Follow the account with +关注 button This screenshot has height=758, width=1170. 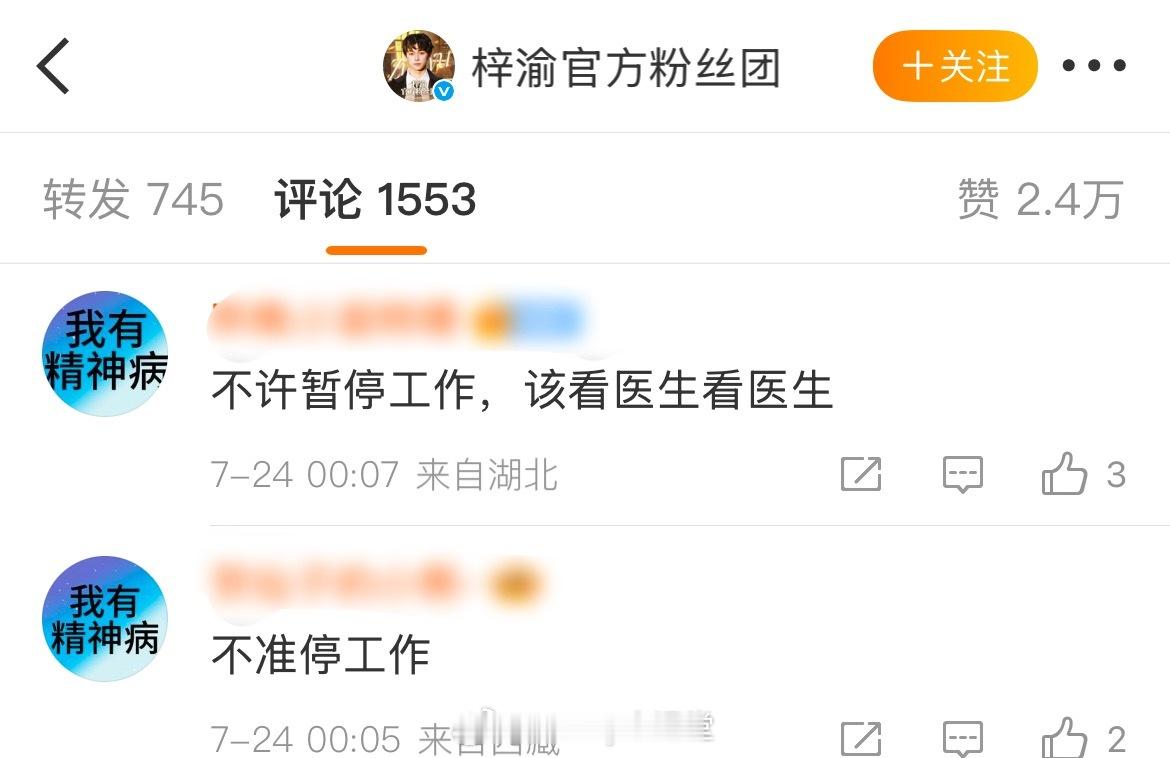[x=955, y=66]
